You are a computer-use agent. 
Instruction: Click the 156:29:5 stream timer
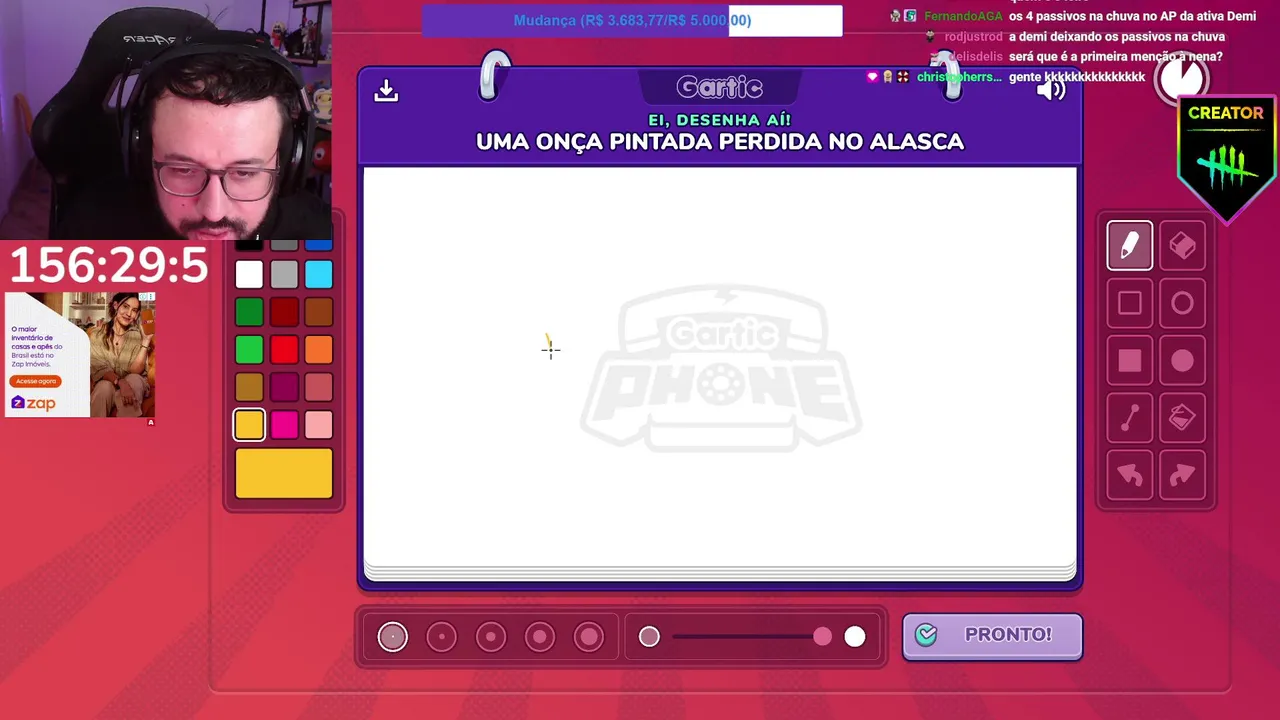108,266
